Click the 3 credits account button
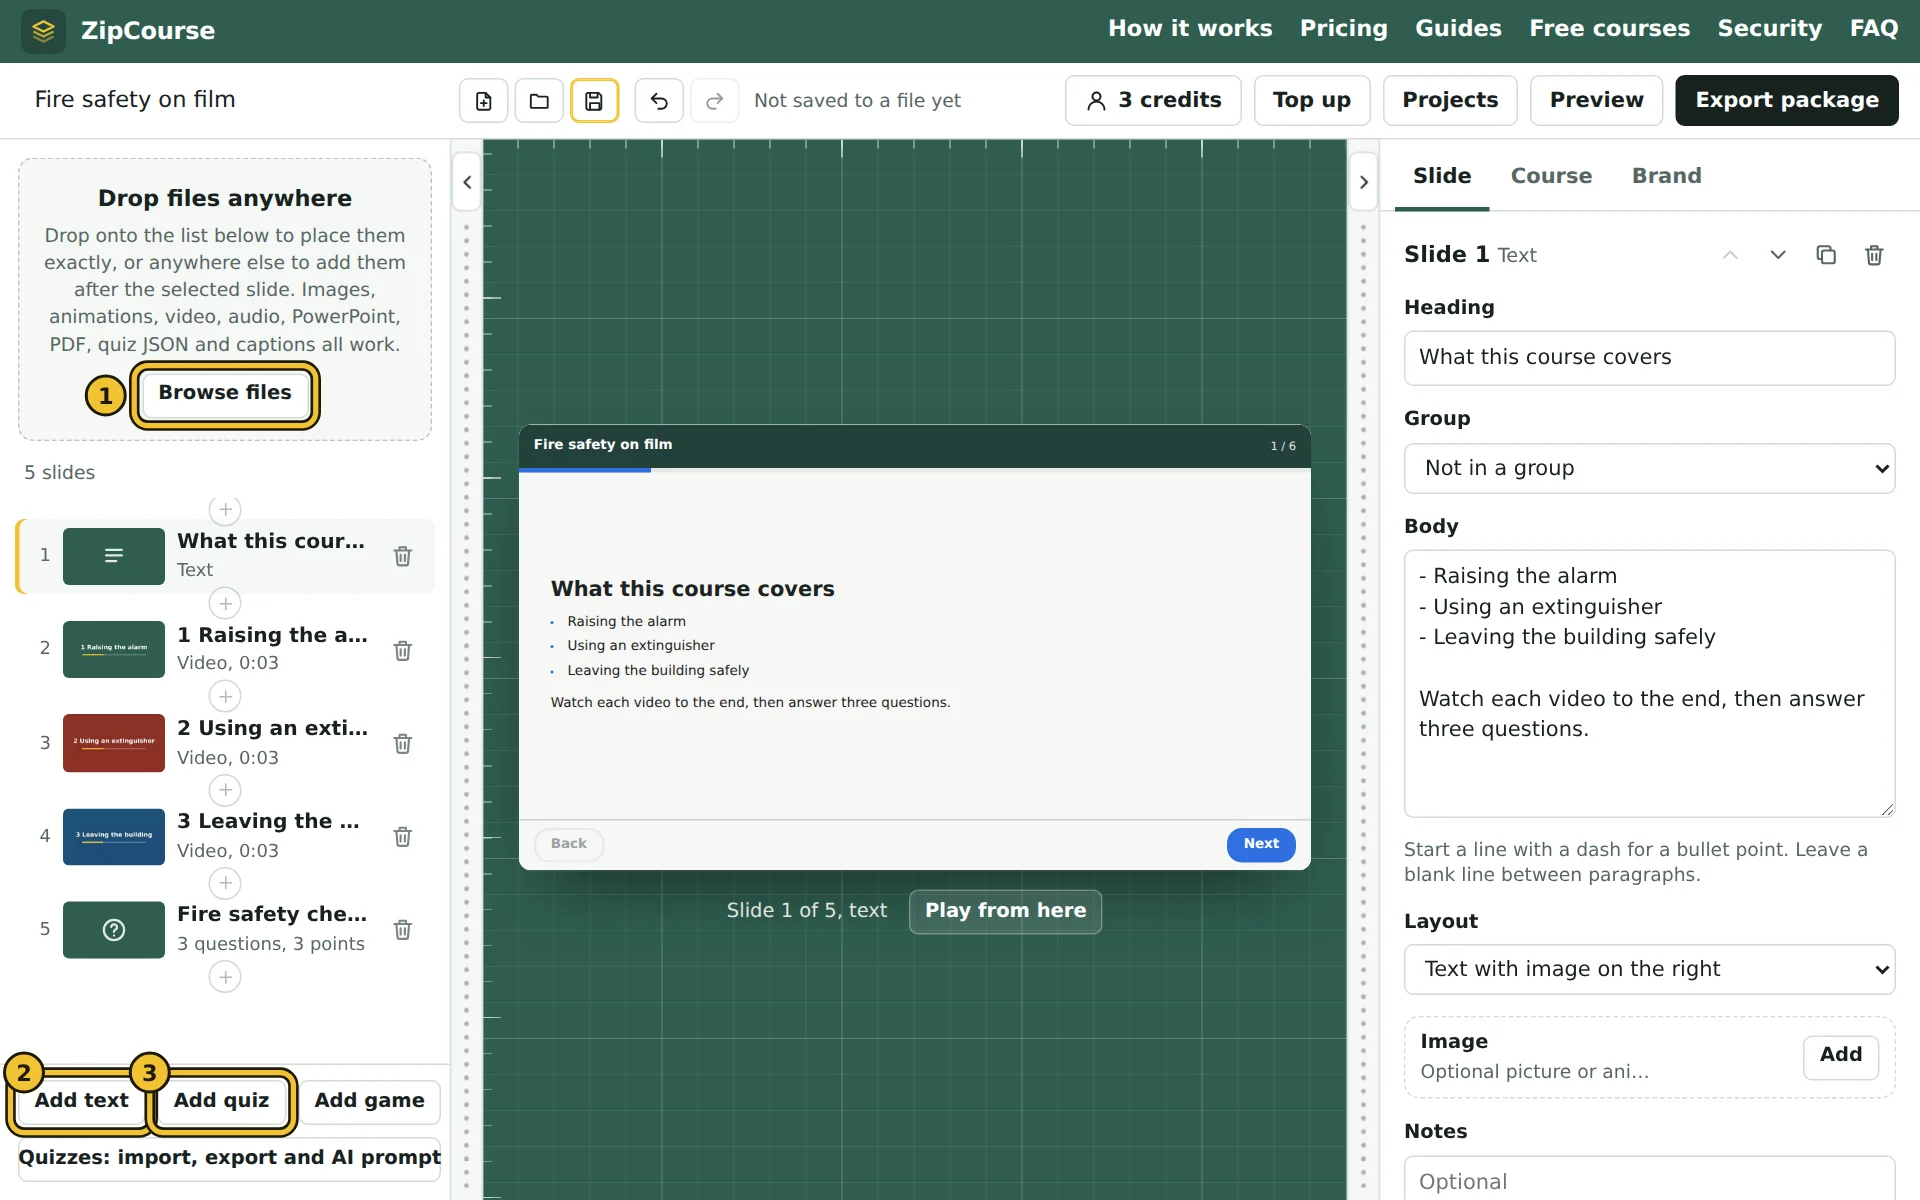 (x=1153, y=101)
